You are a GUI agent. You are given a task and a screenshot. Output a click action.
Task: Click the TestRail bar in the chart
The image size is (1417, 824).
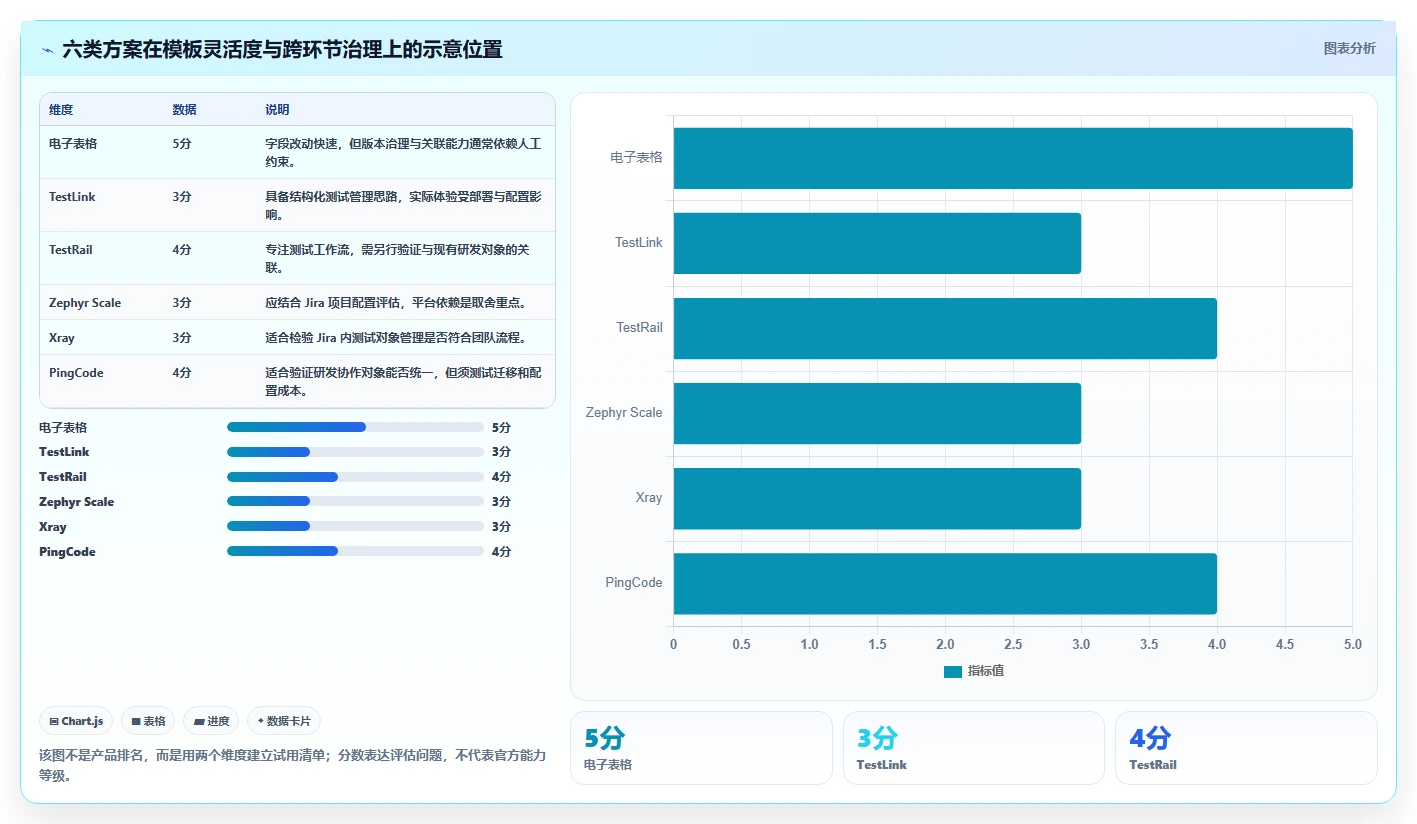point(945,328)
